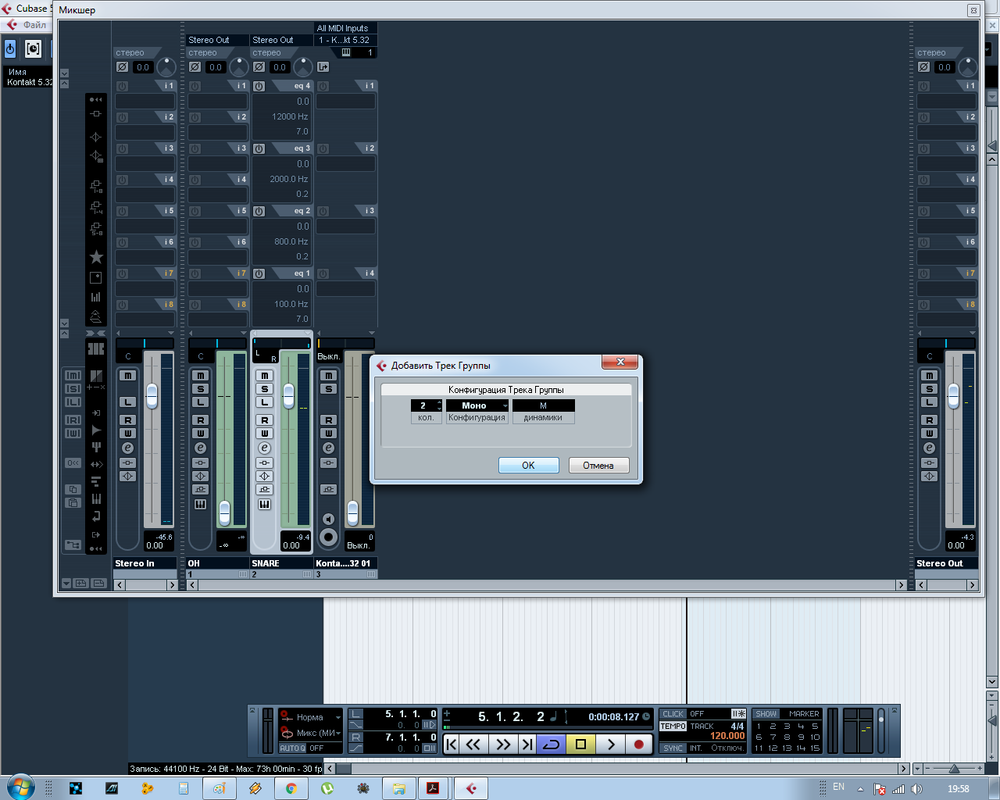This screenshot has width=1000, height=800.
Task: Enable record on the Kontakt MIDI channel
Action: click(328, 537)
